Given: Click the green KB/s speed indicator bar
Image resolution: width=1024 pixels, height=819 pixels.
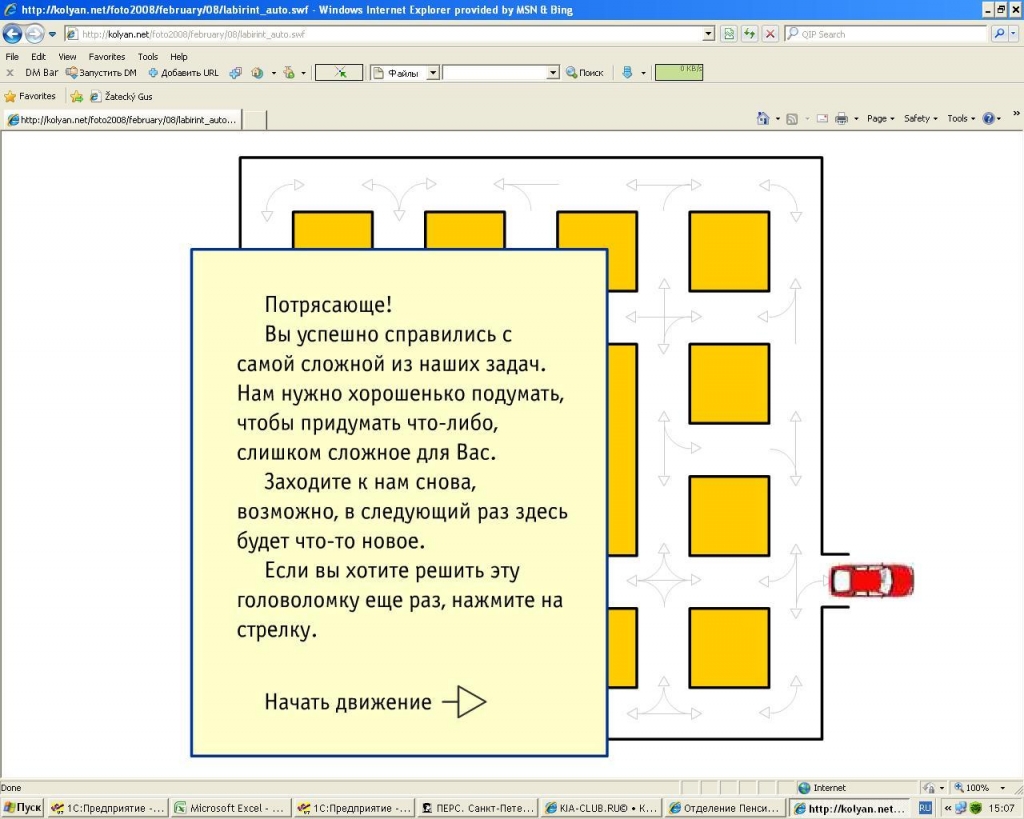Looking at the screenshot, I should point(679,72).
